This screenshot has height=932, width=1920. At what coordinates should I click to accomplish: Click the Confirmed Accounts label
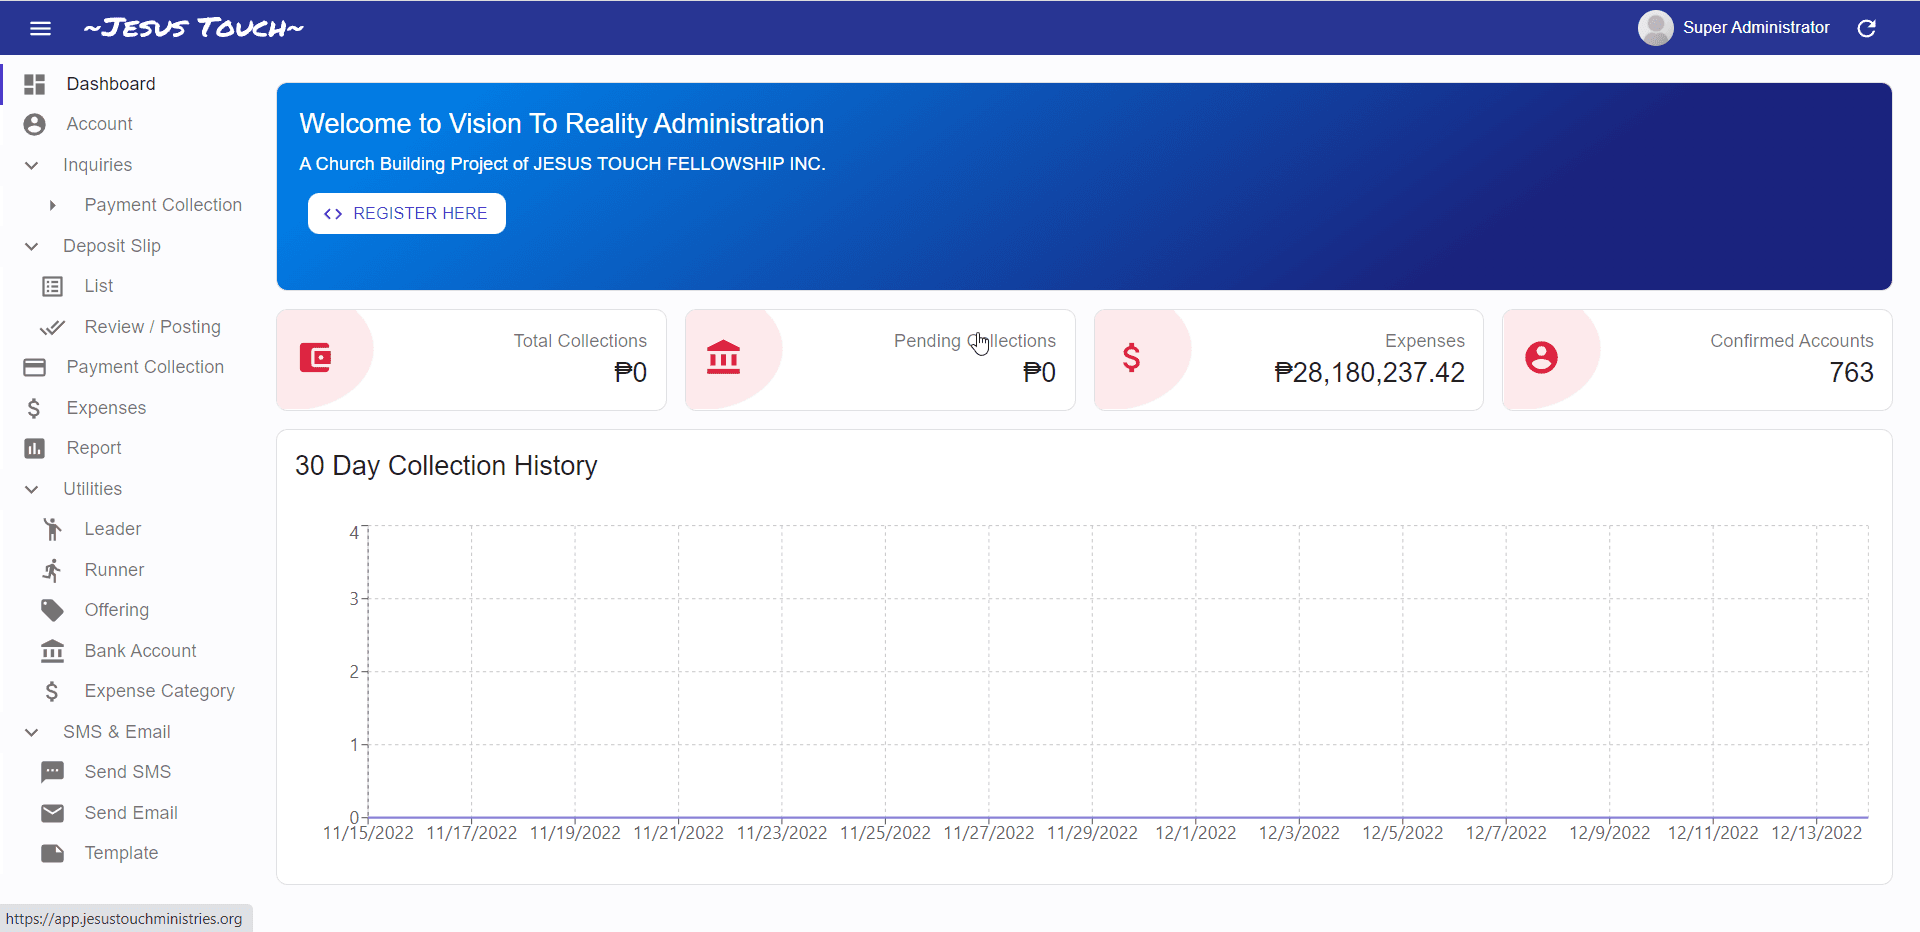pyautogui.click(x=1791, y=341)
